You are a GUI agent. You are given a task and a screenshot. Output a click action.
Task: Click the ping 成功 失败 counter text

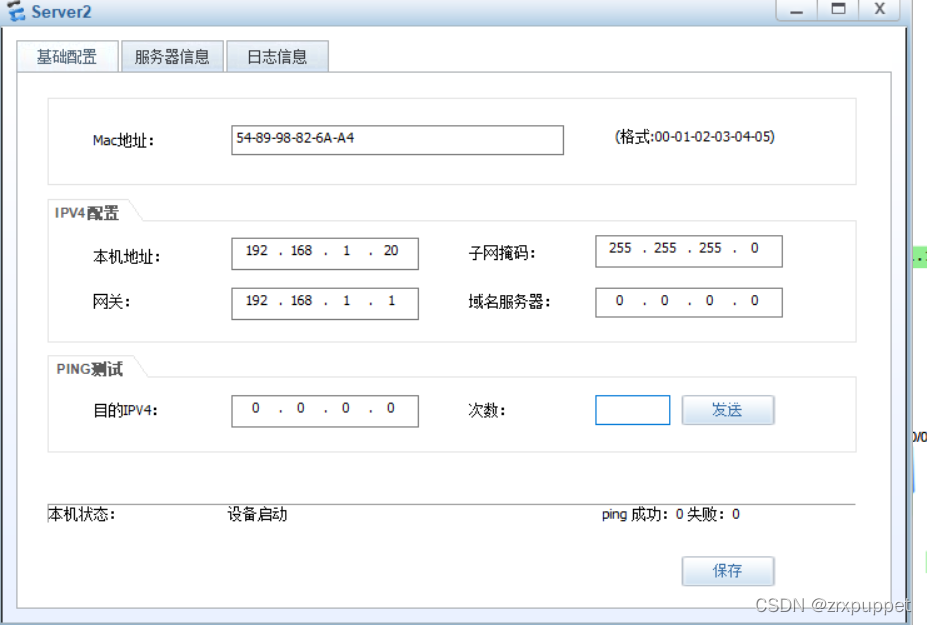(670, 514)
